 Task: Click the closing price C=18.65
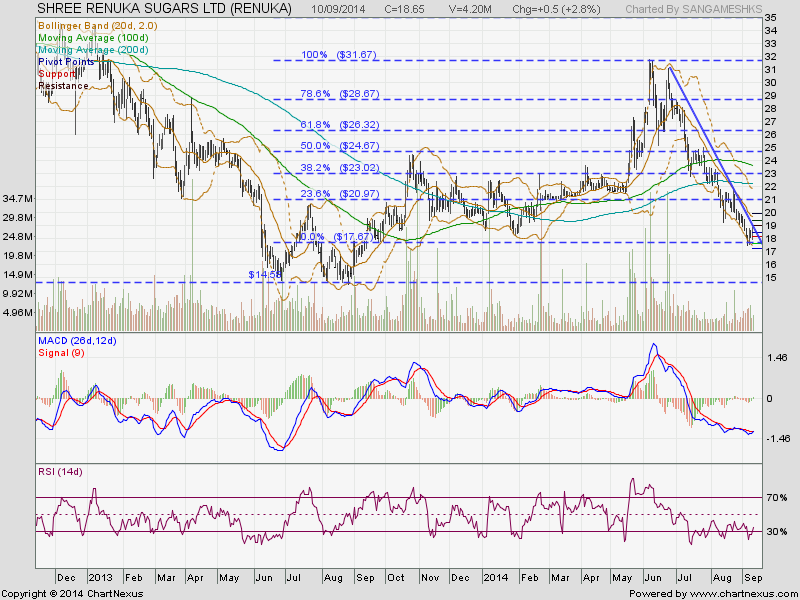point(407,9)
